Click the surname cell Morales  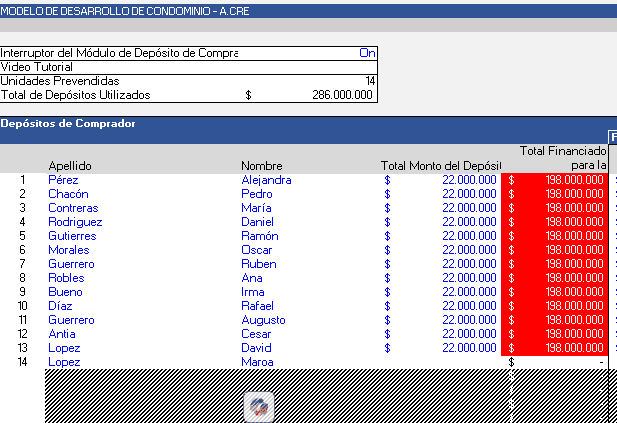pyautogui.click(x=69, y=250)
